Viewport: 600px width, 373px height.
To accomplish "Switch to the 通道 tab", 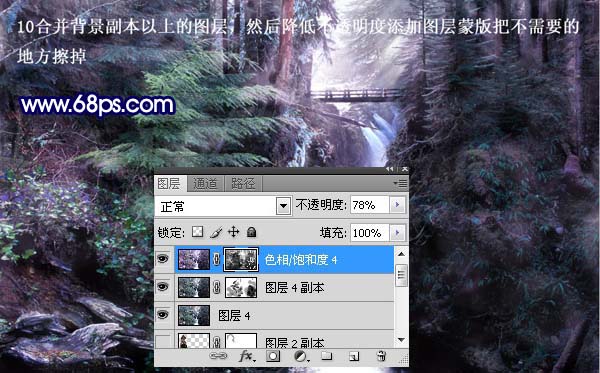I will point(205,184).
